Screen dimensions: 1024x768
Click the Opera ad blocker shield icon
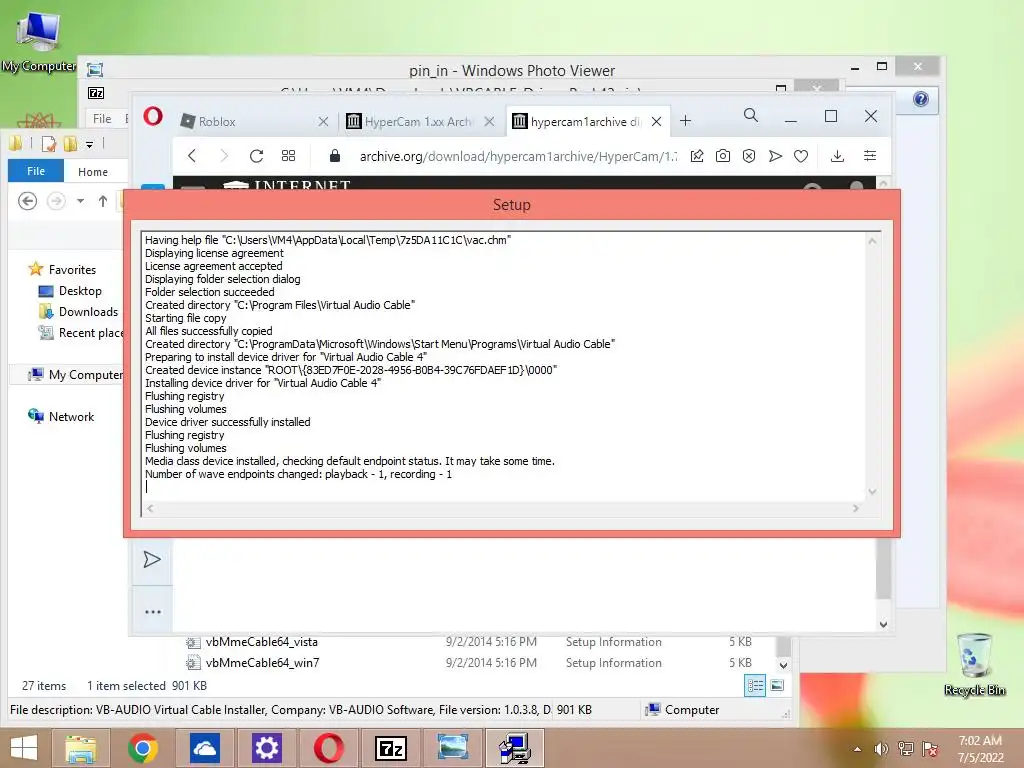(749, 156)
